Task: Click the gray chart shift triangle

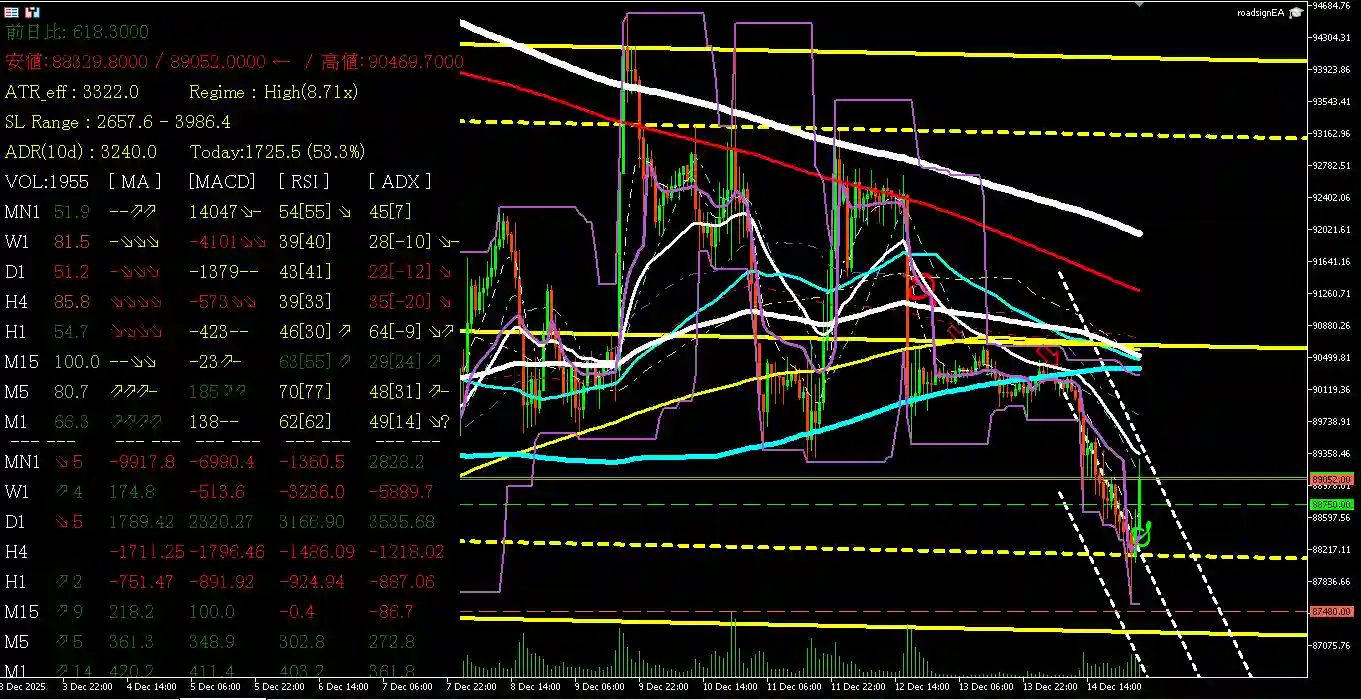Action: (x=1139, y=4)
